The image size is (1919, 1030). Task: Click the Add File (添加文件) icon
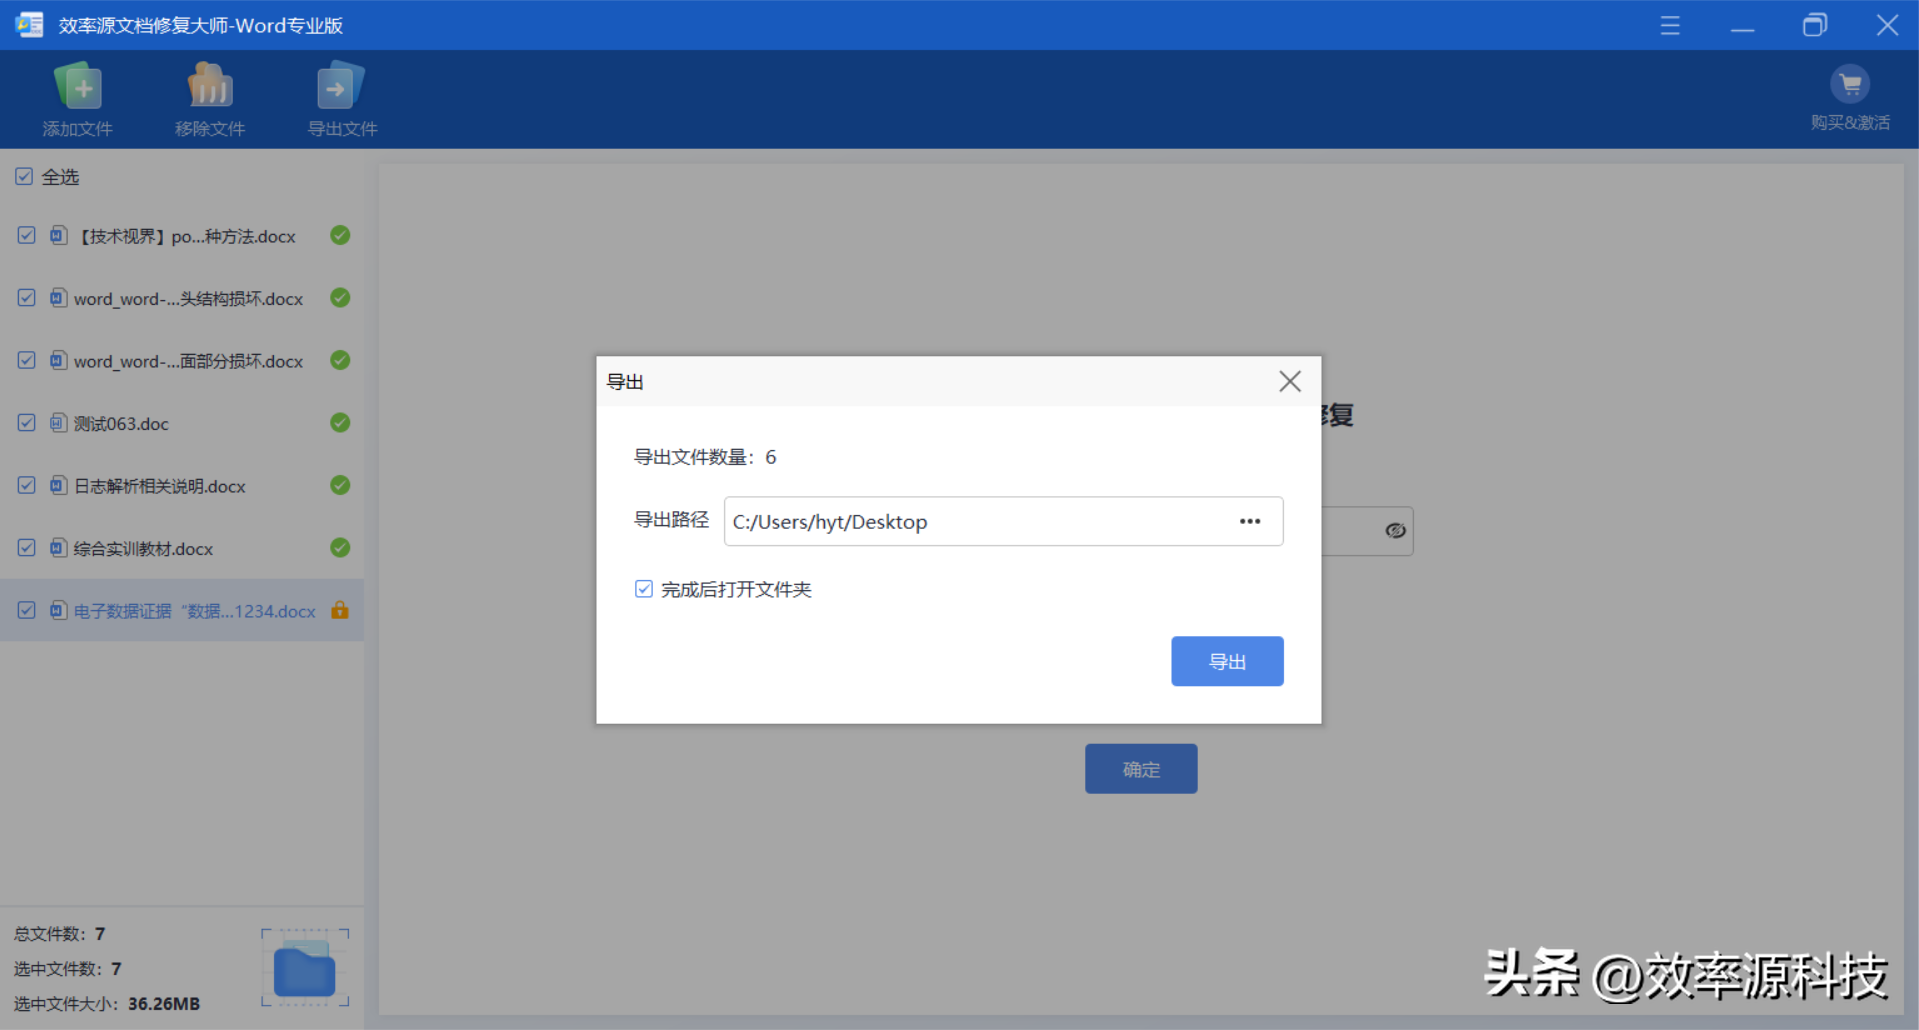77,88
